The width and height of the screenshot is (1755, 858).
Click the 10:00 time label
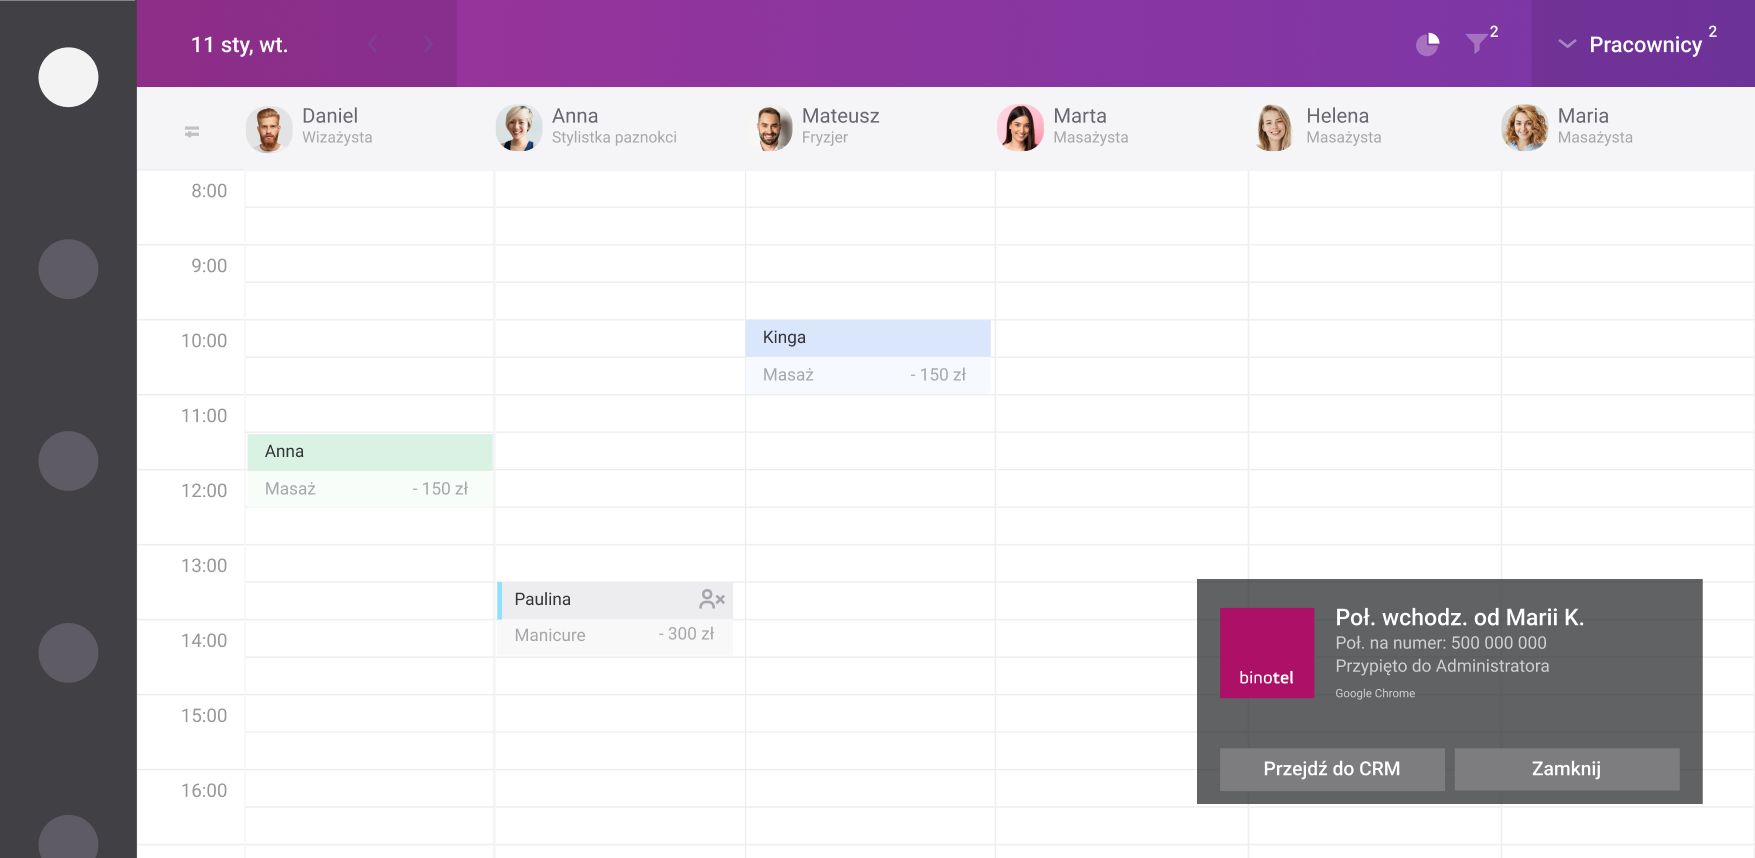tap(204, 341)
